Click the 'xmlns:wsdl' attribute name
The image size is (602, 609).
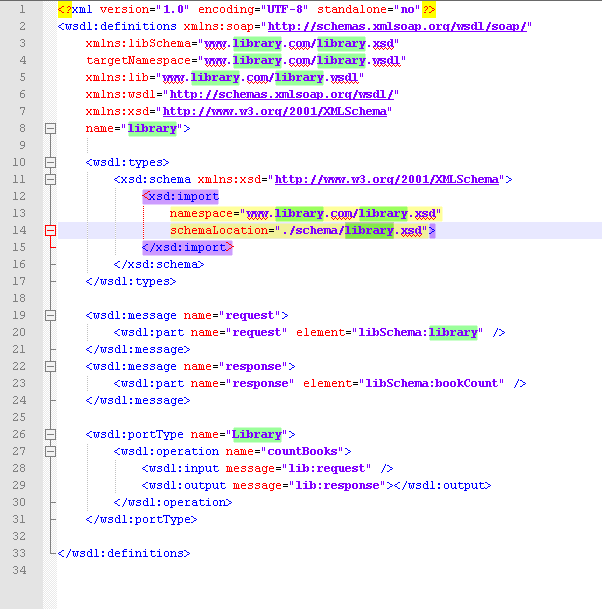[x=121, y=94]
